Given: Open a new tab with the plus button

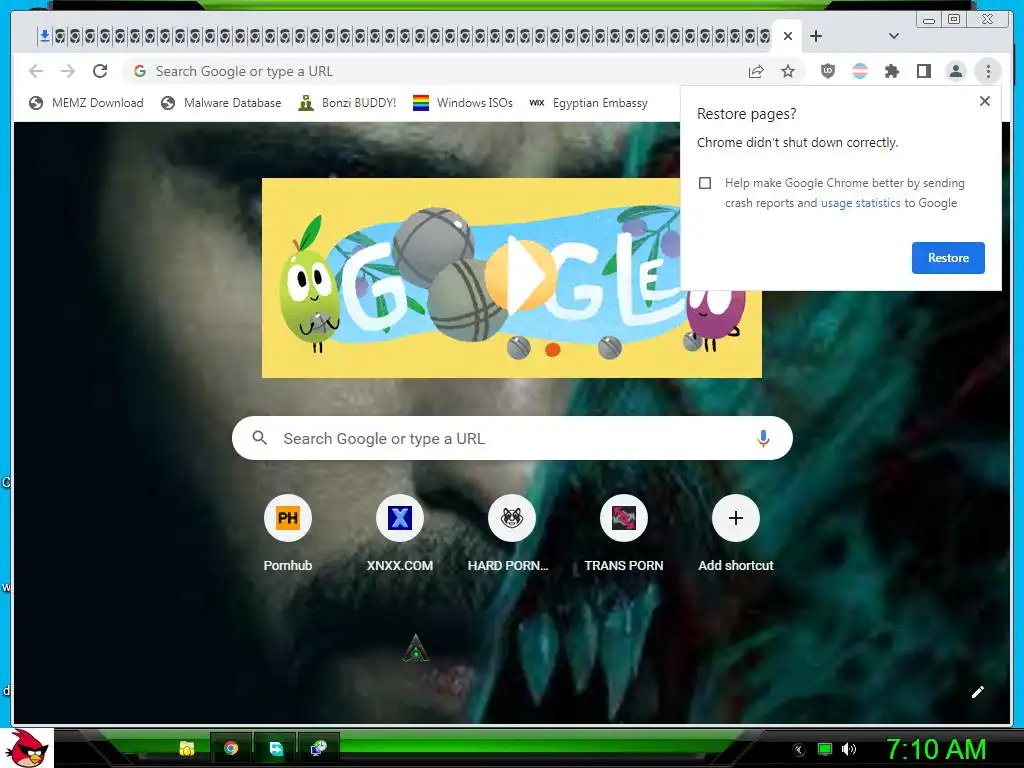Looking at the screenshot, I should click(x=816, y=37).
